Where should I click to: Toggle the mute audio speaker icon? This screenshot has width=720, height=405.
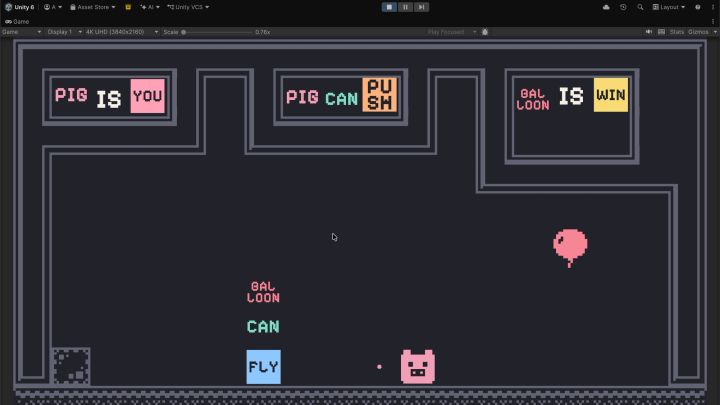point(649,32)
